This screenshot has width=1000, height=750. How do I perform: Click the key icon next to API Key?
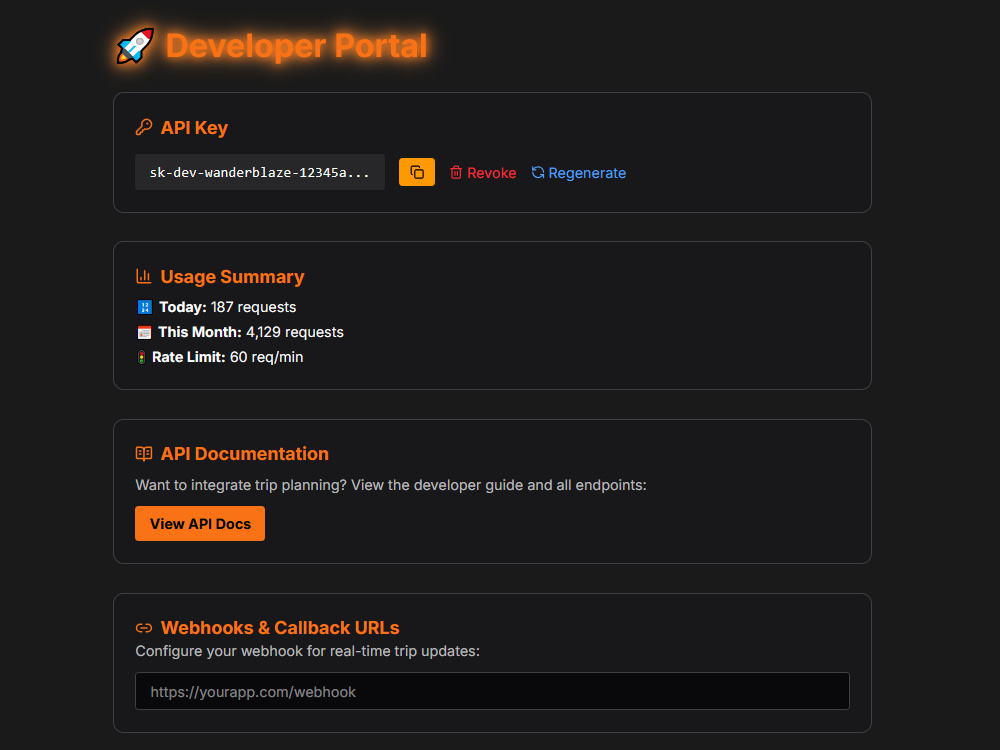pos(144,127)
